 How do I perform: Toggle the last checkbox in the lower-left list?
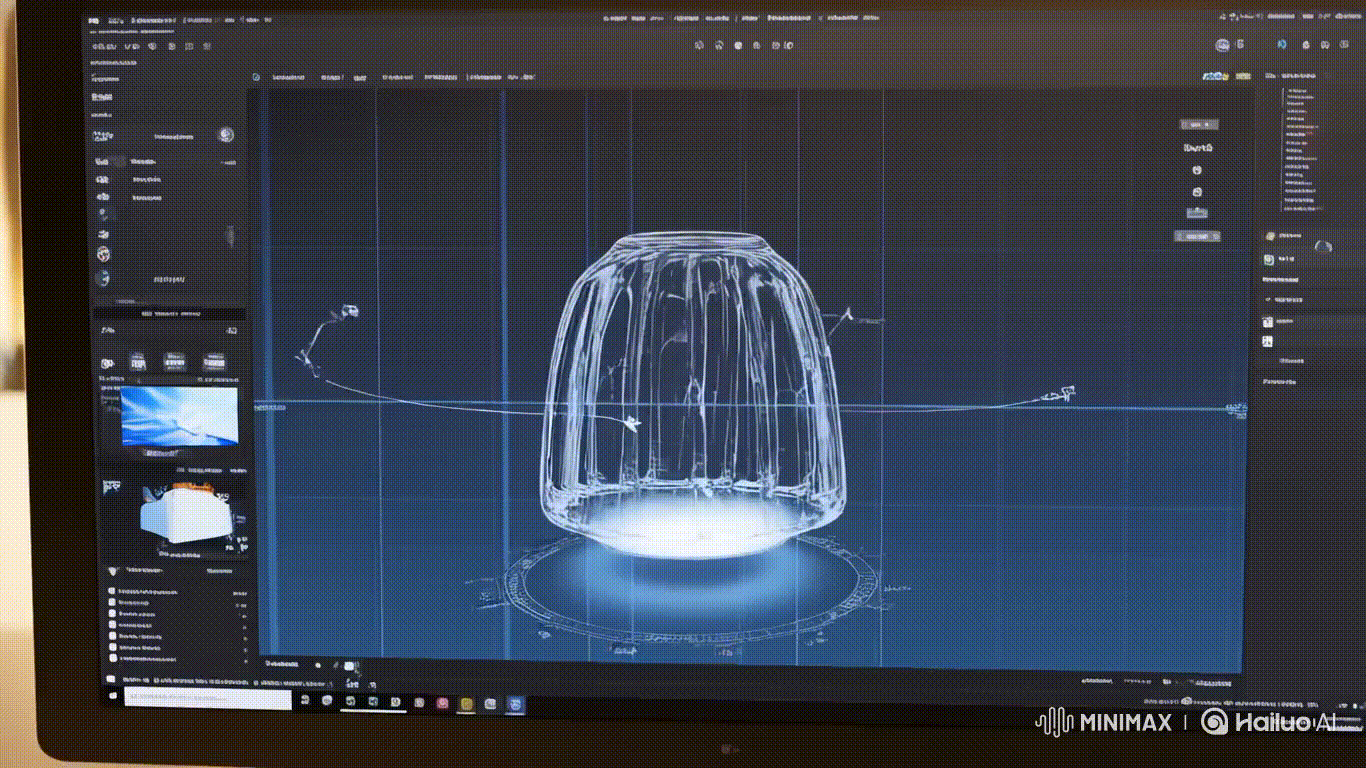click(112, 658)
